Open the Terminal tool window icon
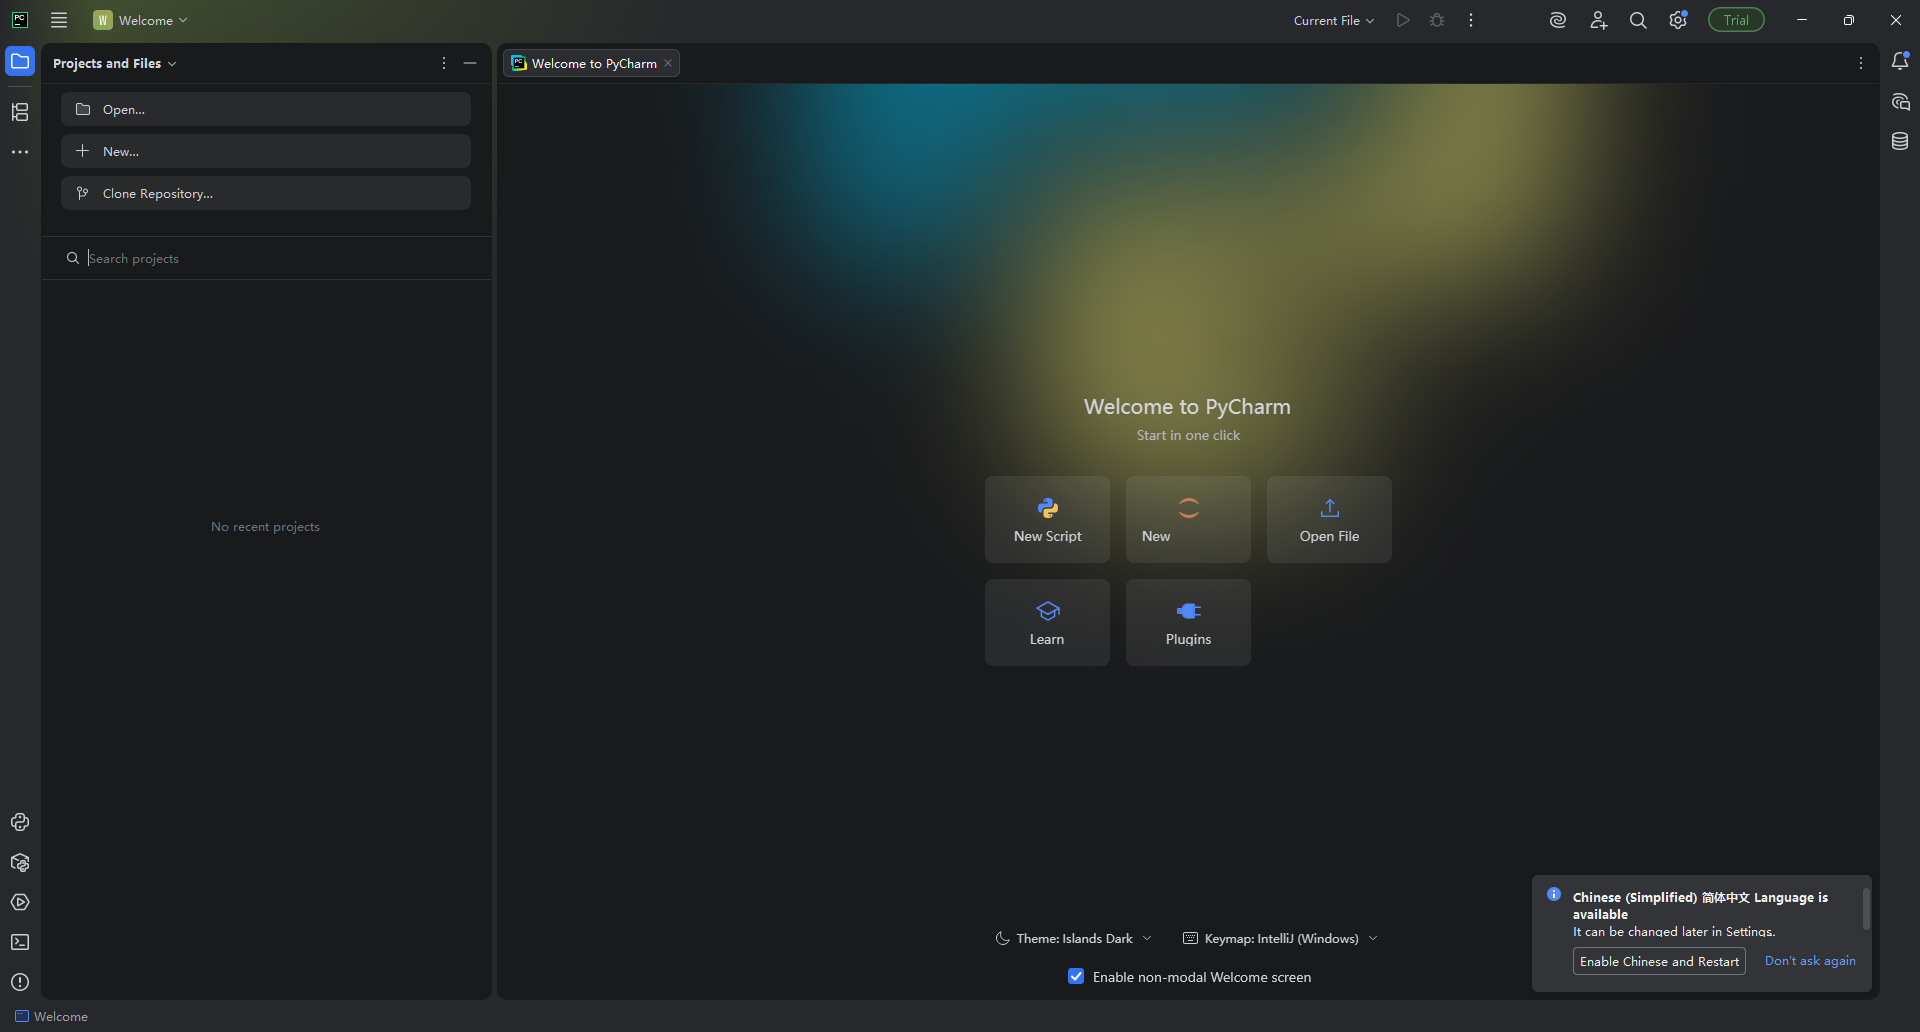The image size is (1920, 1032). (x=20, y=942)
